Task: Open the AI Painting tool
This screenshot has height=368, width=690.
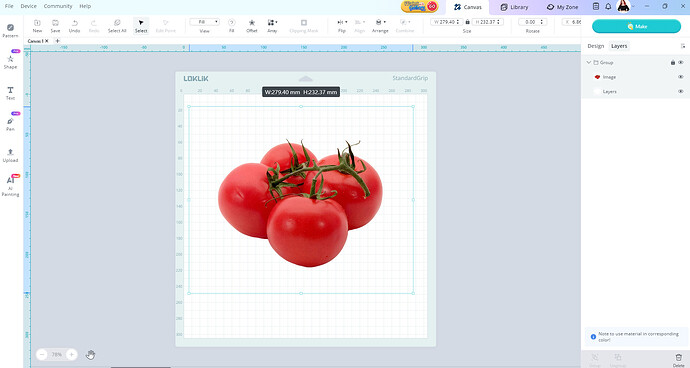Action: [x=10, y=186]
